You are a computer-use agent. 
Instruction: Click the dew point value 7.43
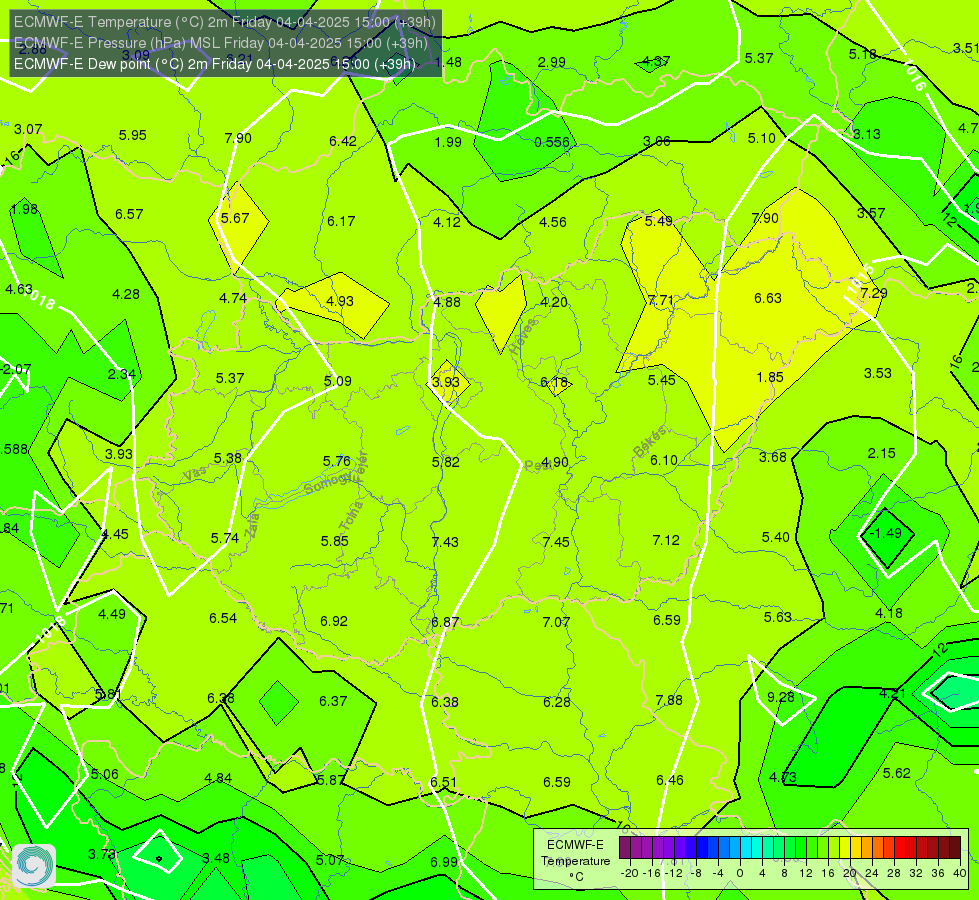[445, 542]
